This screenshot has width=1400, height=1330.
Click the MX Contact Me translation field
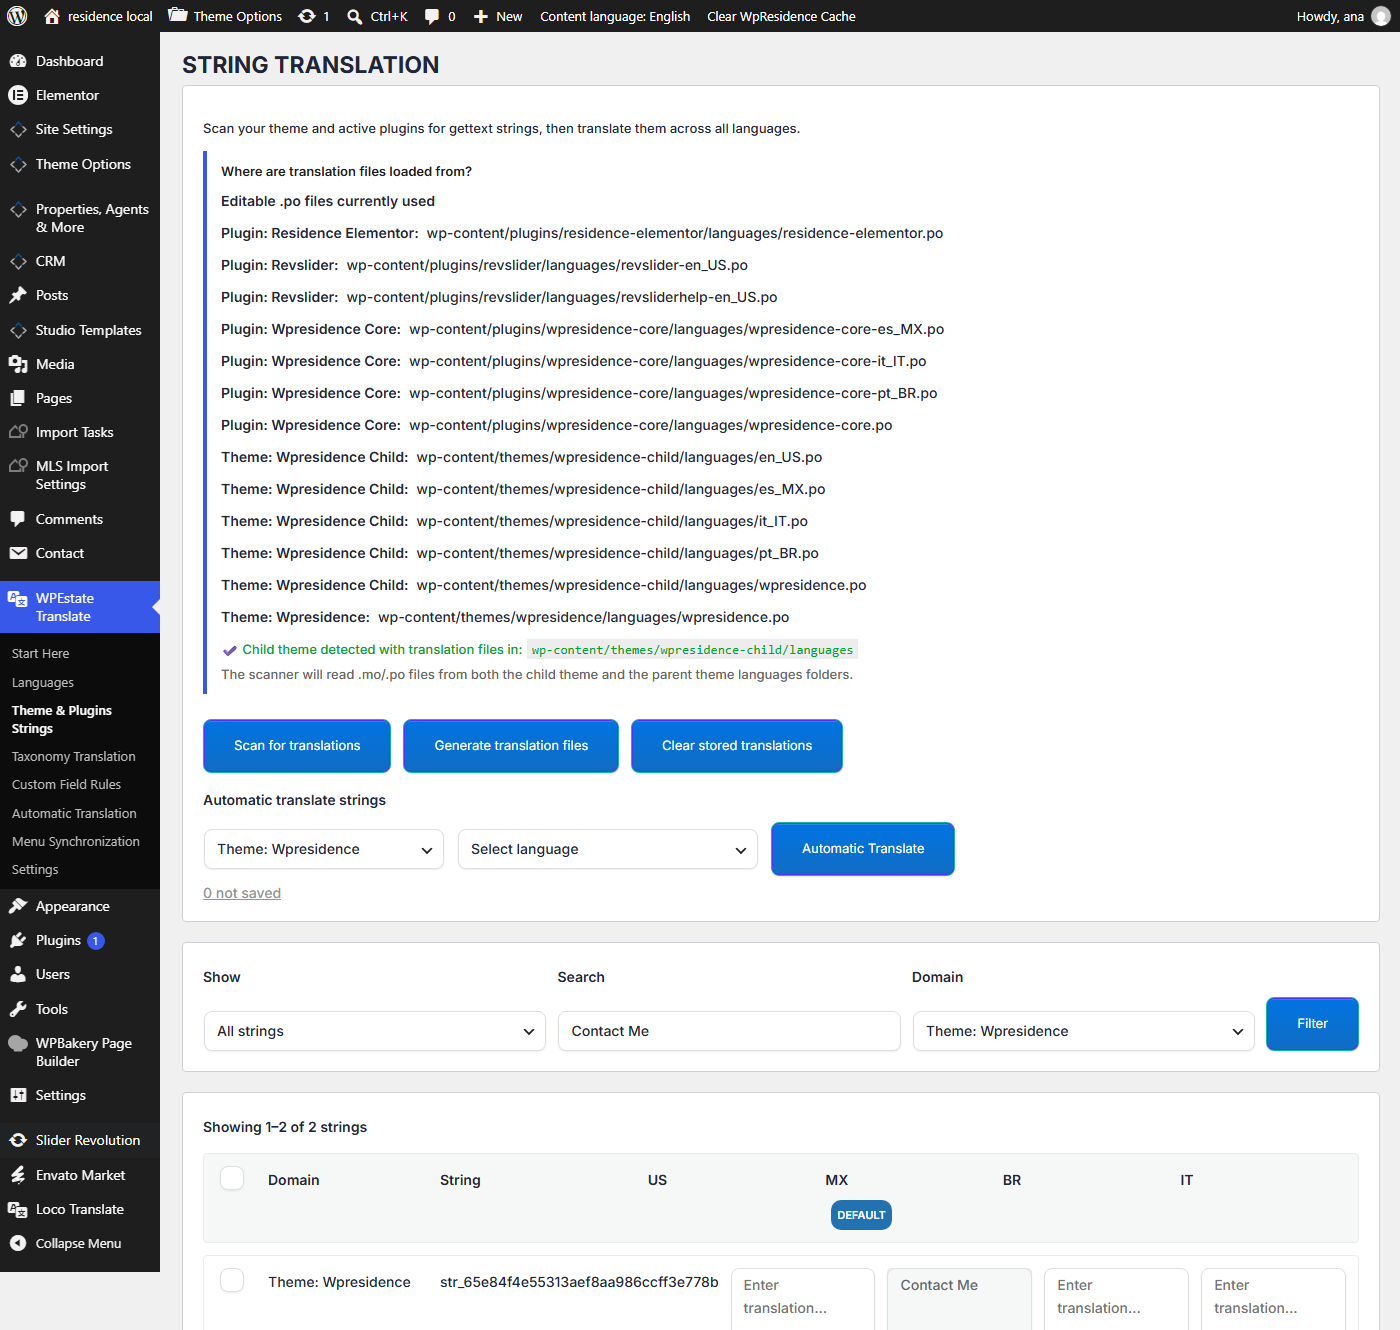point(959,1299)
